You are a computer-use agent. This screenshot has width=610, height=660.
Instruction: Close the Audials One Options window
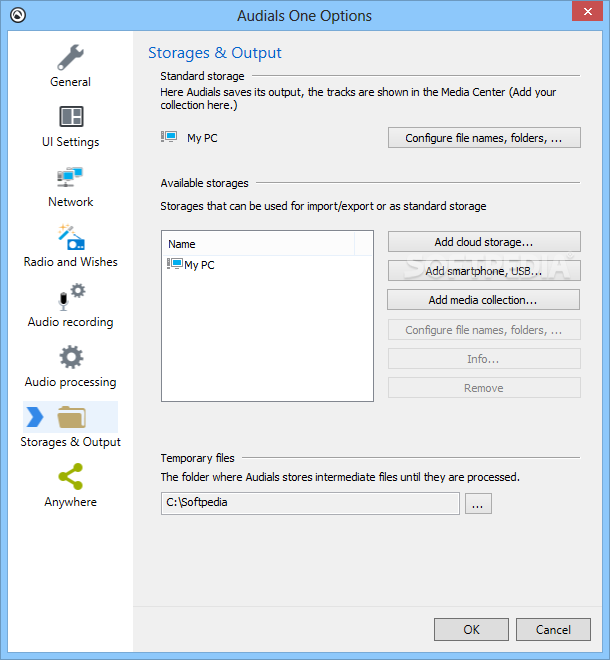pos(587,11)
